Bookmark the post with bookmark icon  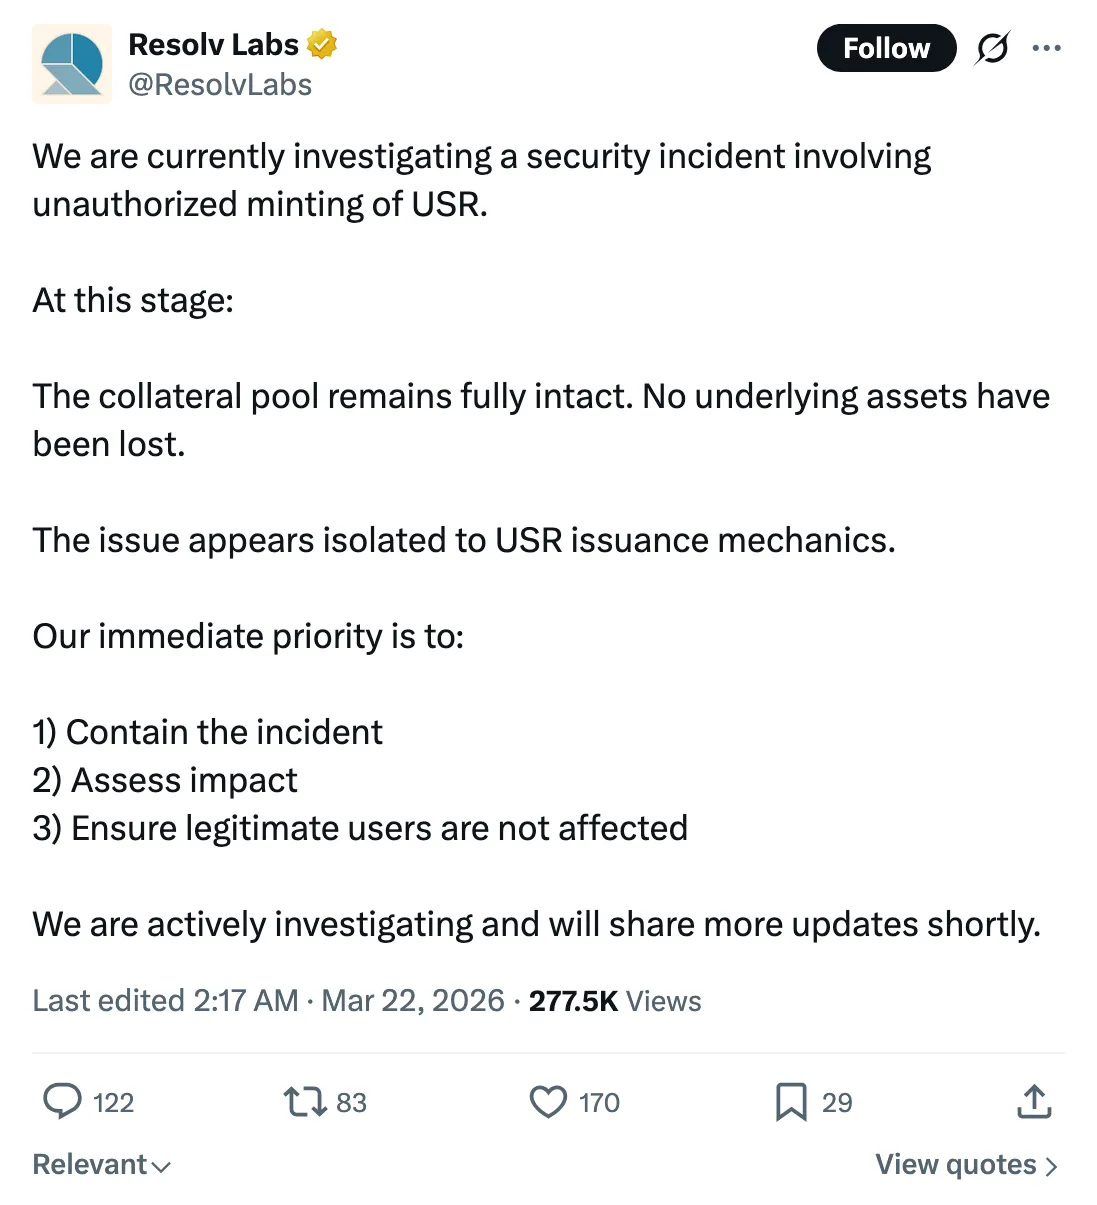[x=791, y=1102]
